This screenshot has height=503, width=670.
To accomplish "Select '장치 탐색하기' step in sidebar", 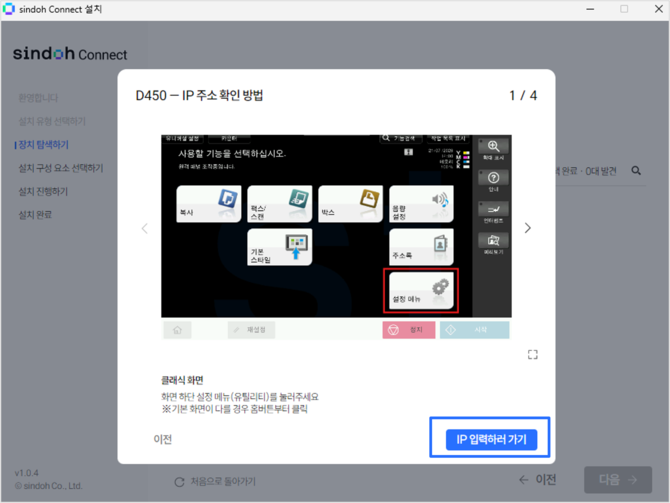I will click(42, 144).
